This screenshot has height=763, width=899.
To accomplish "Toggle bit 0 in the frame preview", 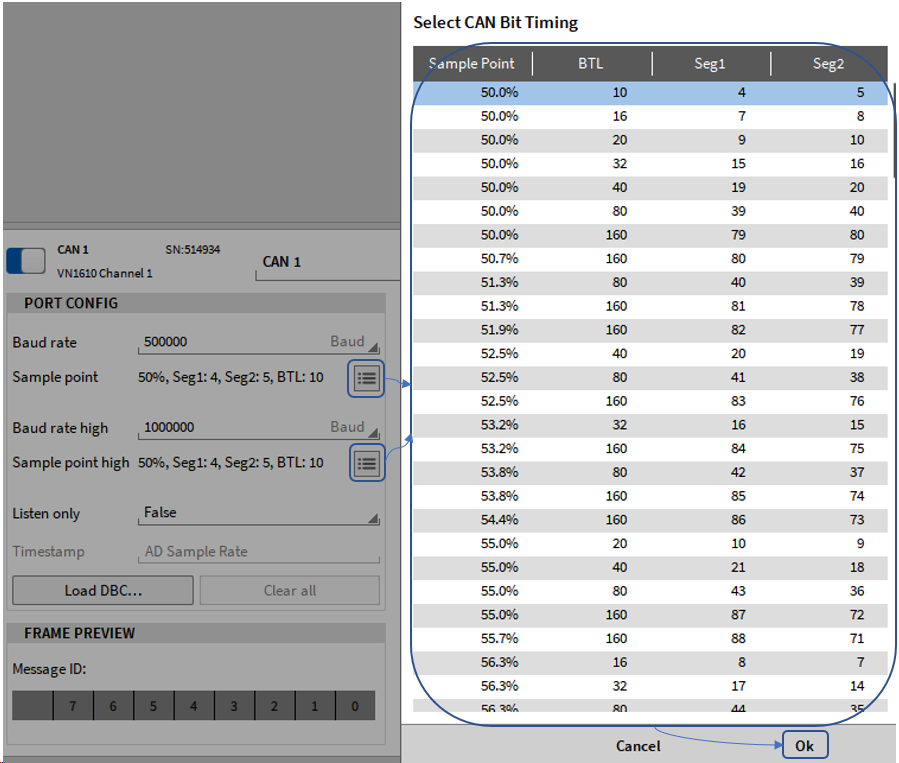I will click(355, 706).
